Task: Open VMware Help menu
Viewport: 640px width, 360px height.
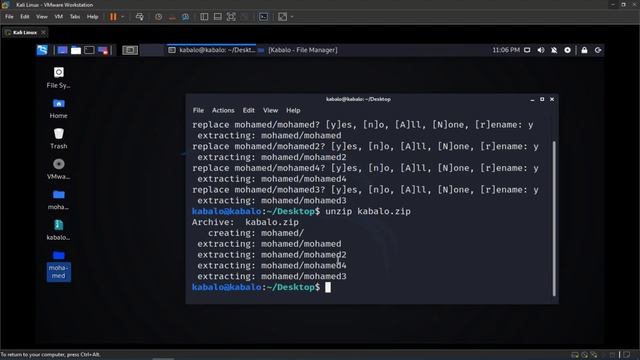Action: [92, 17]
